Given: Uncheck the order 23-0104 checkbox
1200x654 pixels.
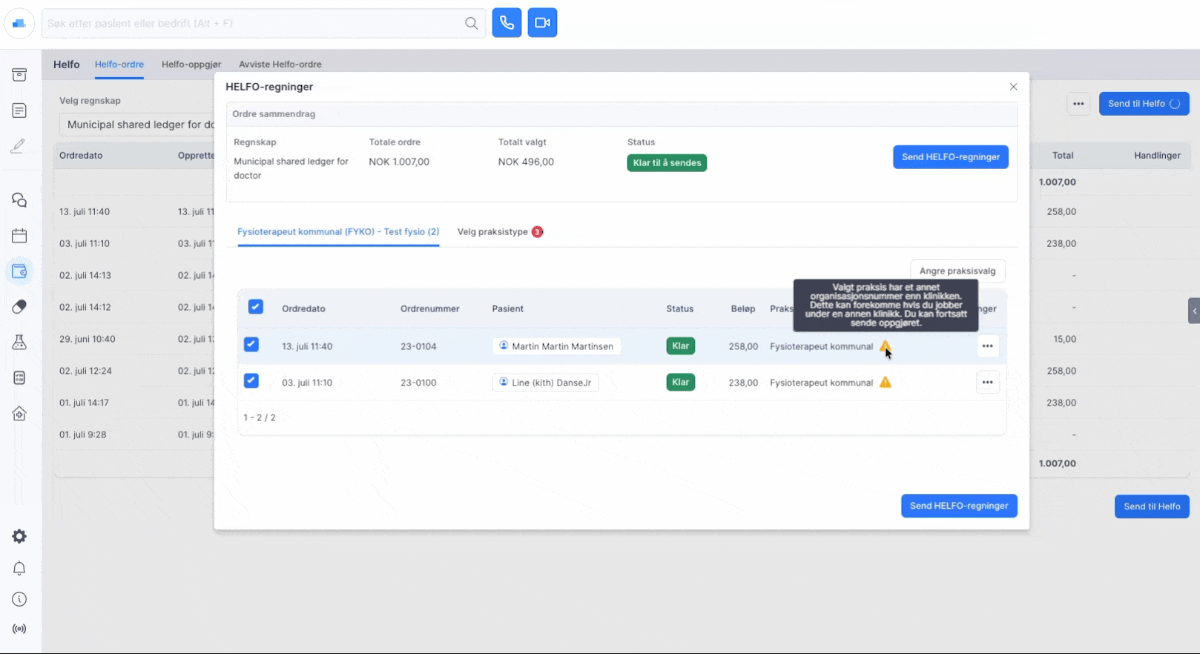Looking at the screenshot, I should [251, 344].
